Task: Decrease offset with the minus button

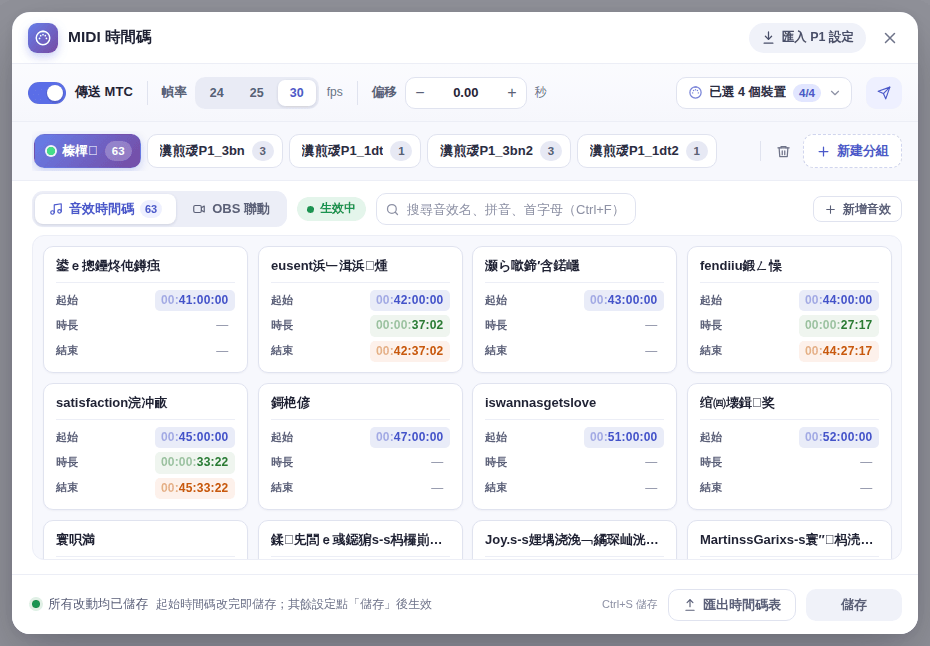Action: click(x=420, y=93)
